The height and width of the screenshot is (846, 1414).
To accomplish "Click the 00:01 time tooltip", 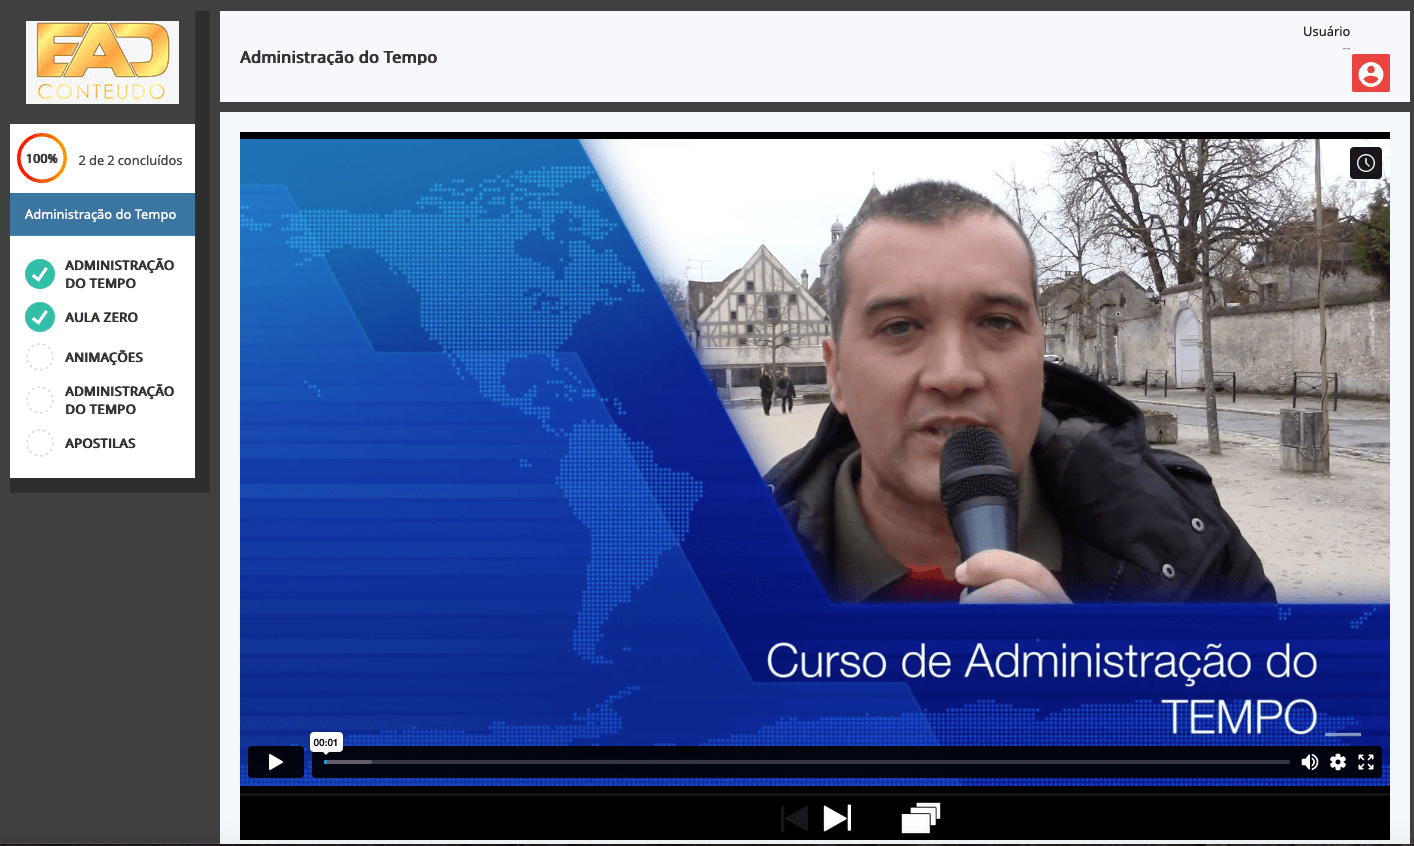I will pos(326,742).
